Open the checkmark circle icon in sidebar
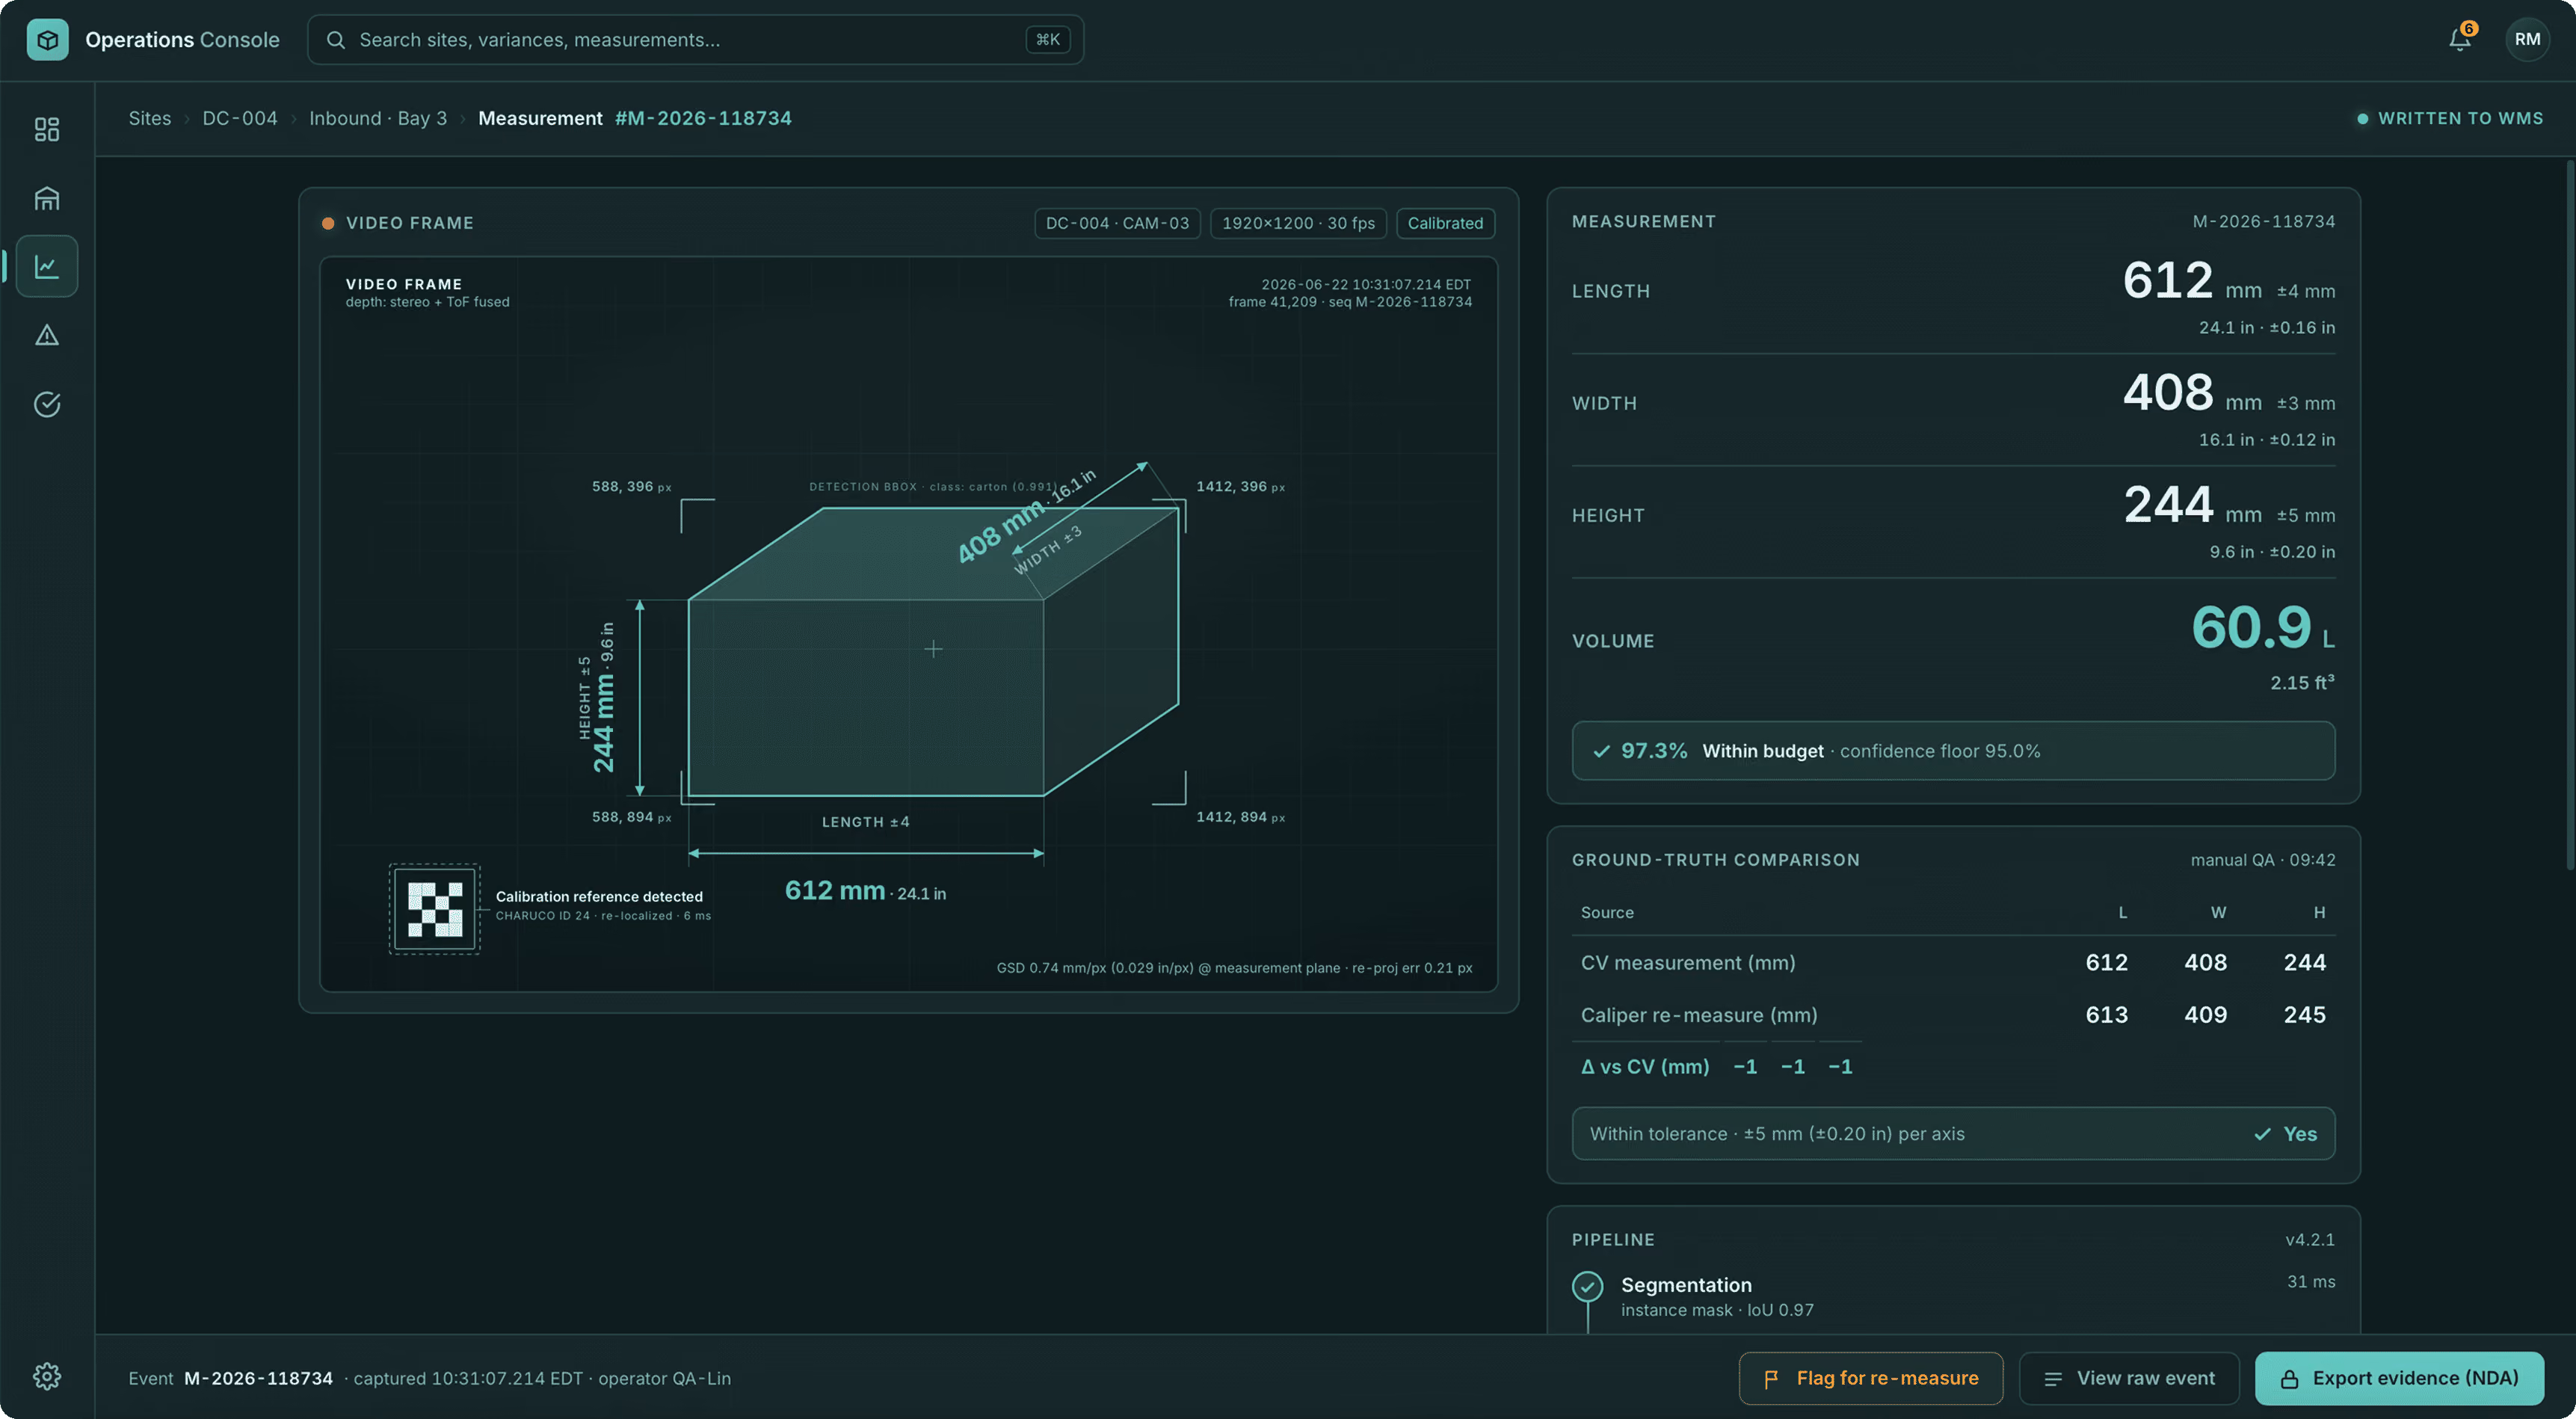The width and height of the screenshot is (2576, 1419). coord(47,404)
